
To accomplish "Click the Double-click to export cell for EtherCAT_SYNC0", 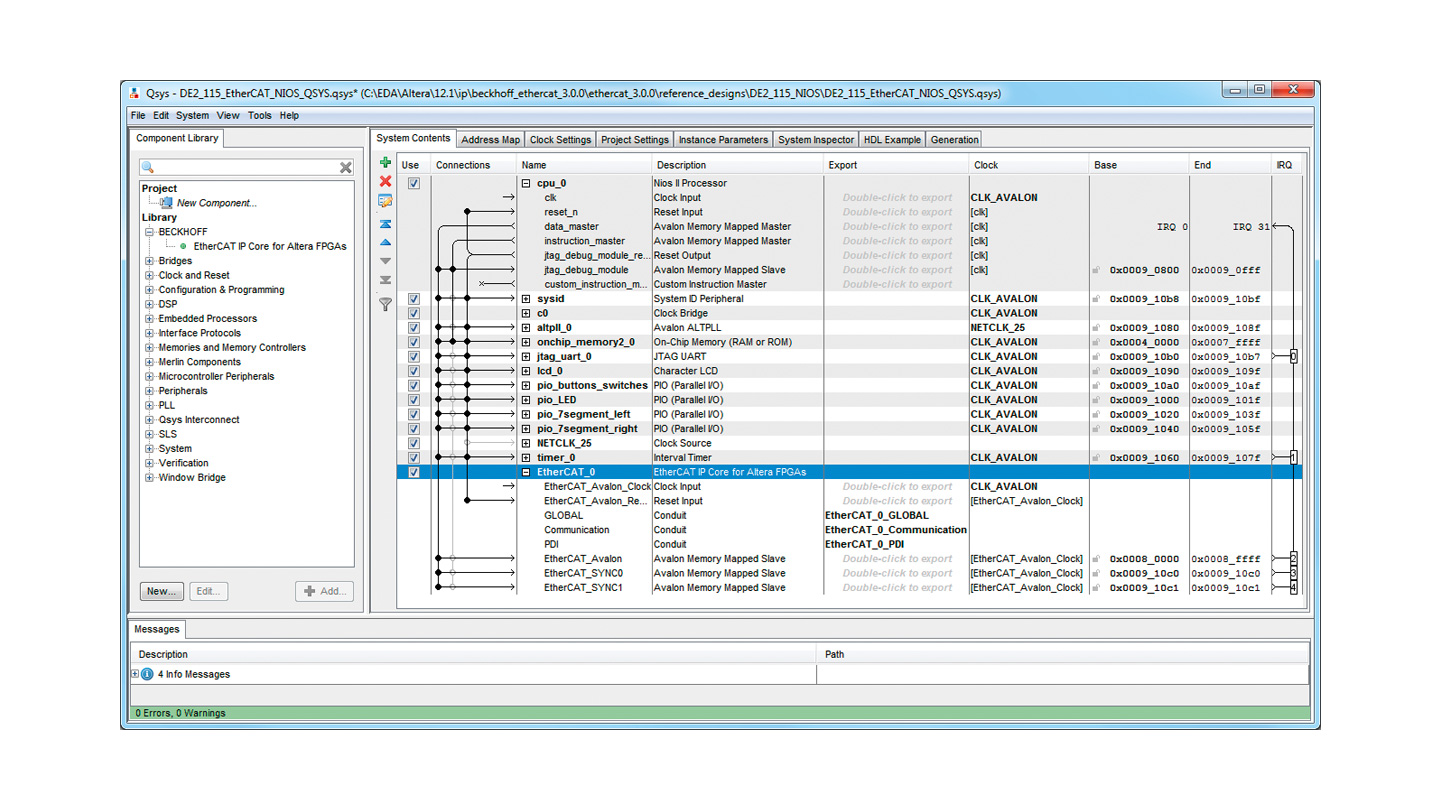I will 897,574.
